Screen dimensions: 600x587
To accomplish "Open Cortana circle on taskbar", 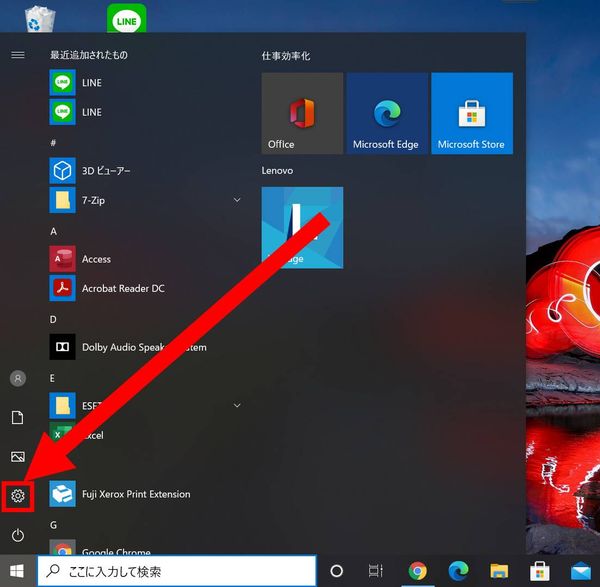I will coord(336,571).
